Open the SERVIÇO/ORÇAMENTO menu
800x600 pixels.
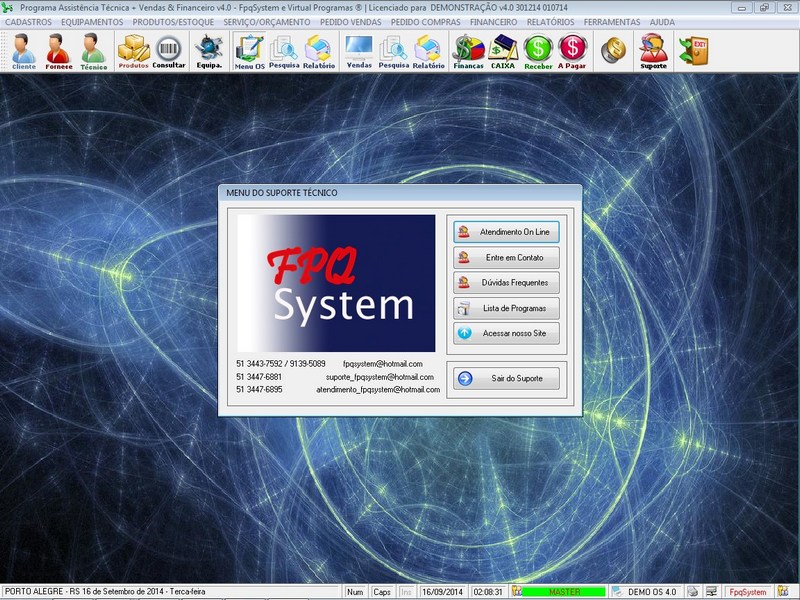[267, 22]
